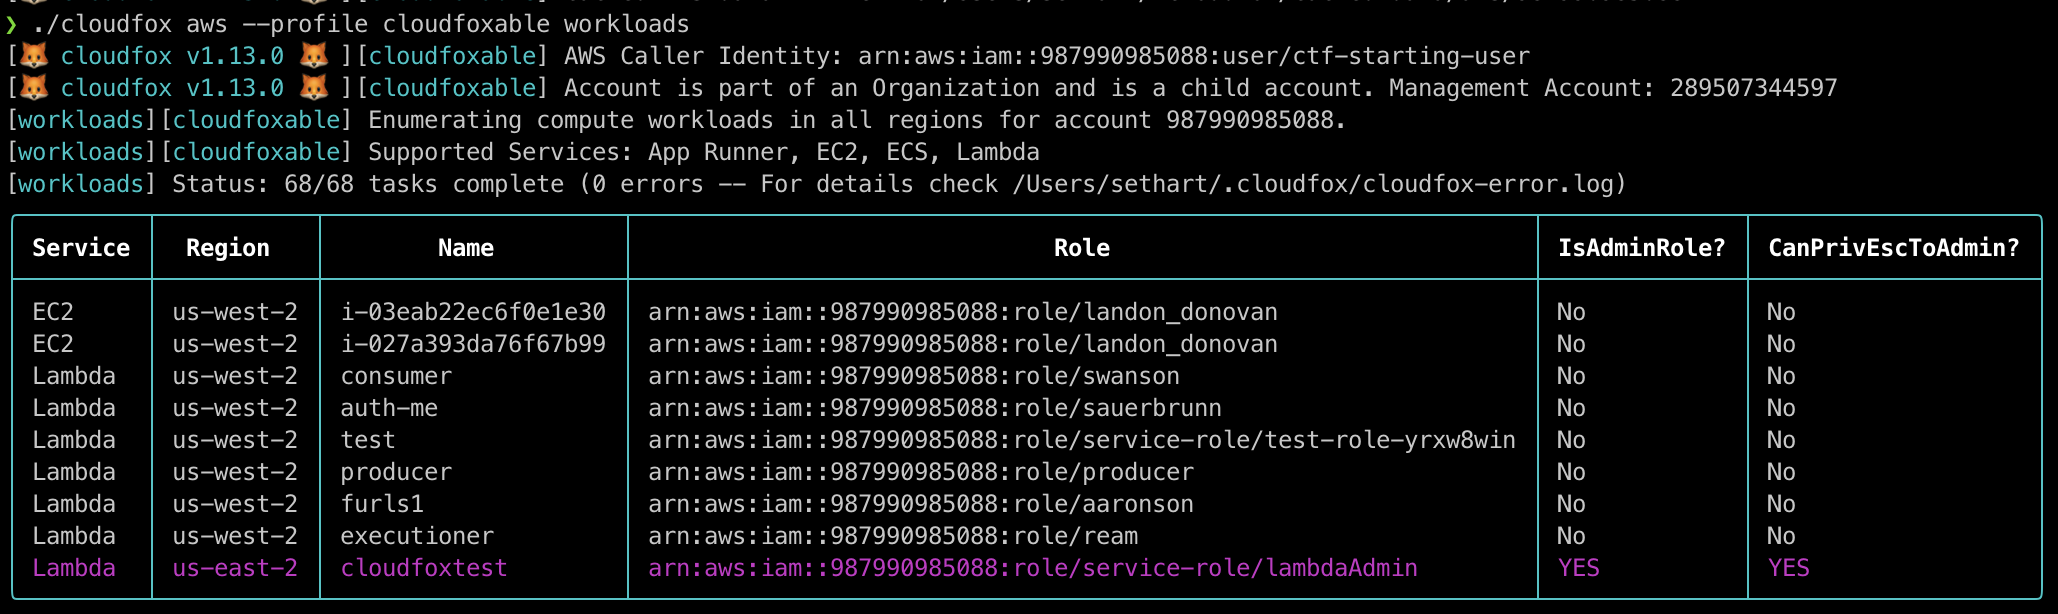Image resolution: width=2058 pixels, height=614 pixels.
Task: Click the executioner Lambda name
Action: click(417, 536)
